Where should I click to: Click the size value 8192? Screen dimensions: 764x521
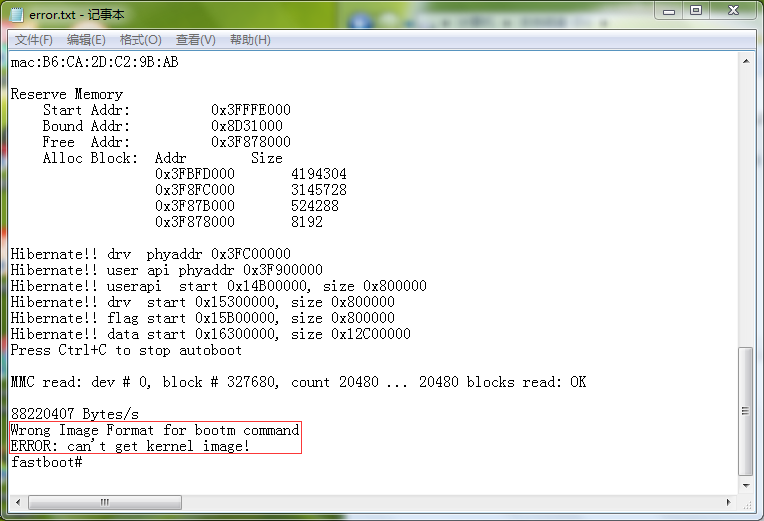[307, 222]
